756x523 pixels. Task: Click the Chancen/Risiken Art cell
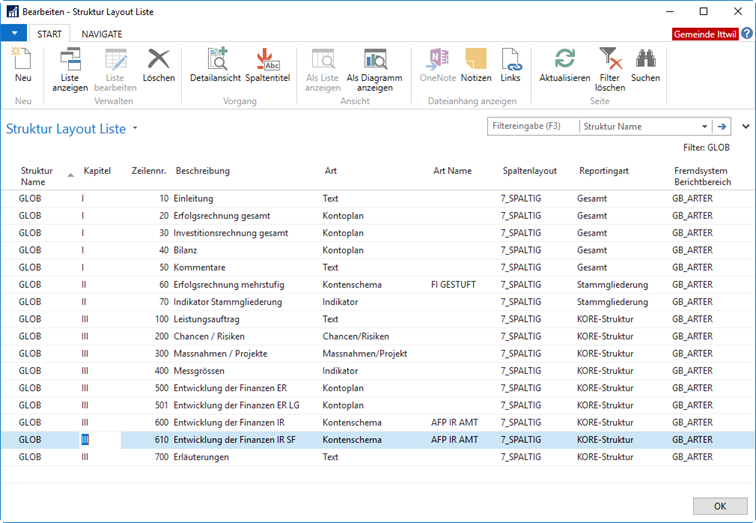click(x=355, y=336)
